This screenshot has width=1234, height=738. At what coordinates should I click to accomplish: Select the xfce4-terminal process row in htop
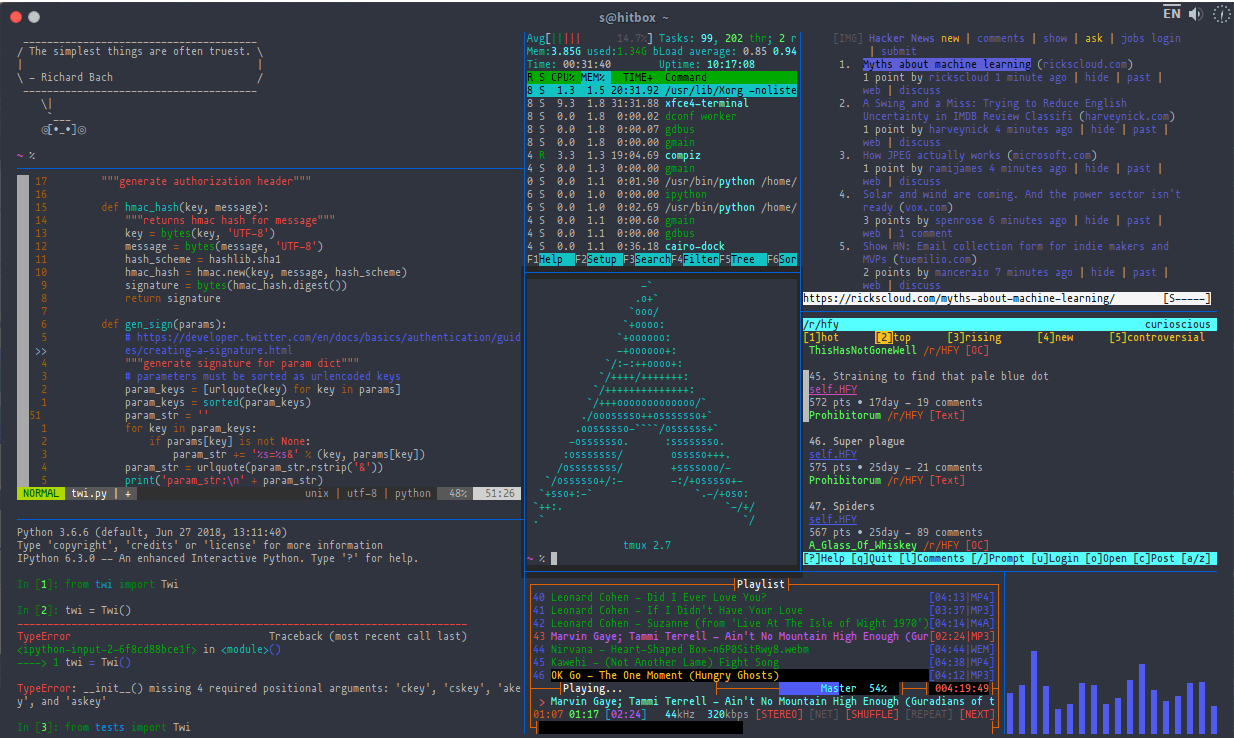coord(662,103)
